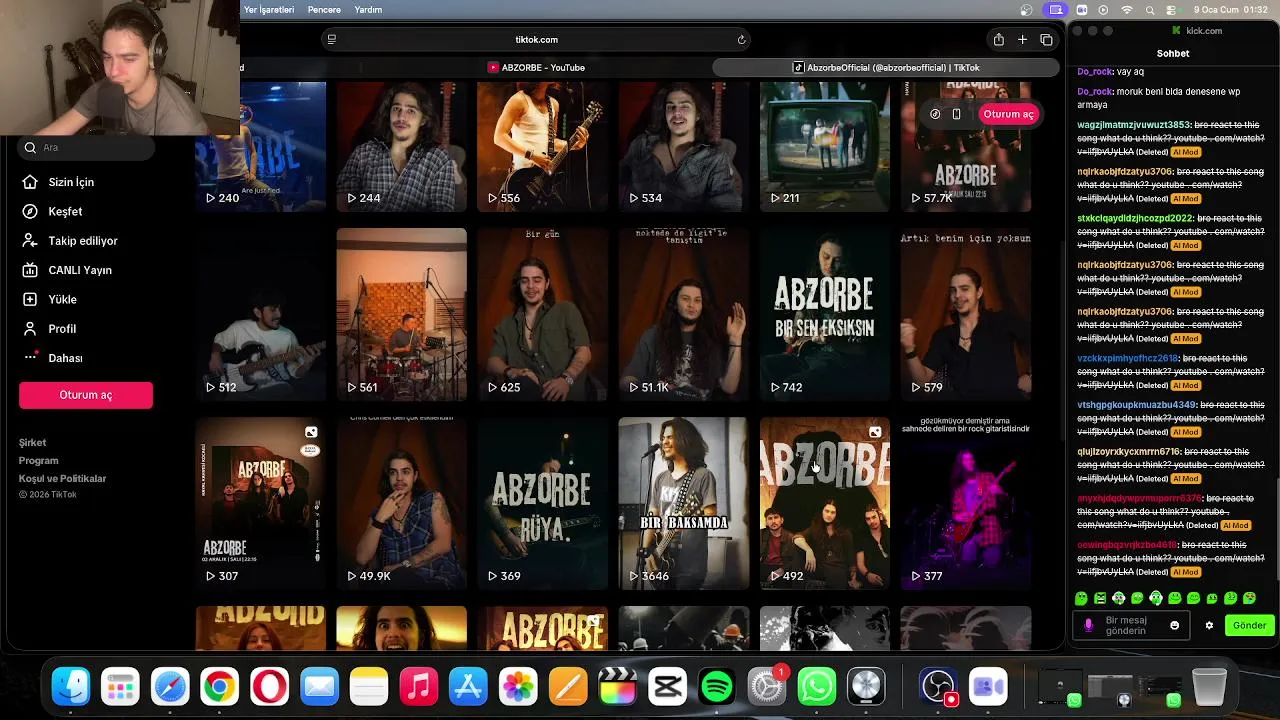The width and height of the screenshot is (1280, 720).
Task: Click the large Oturum aç sidebar button
Action: (x=86, y=395)
